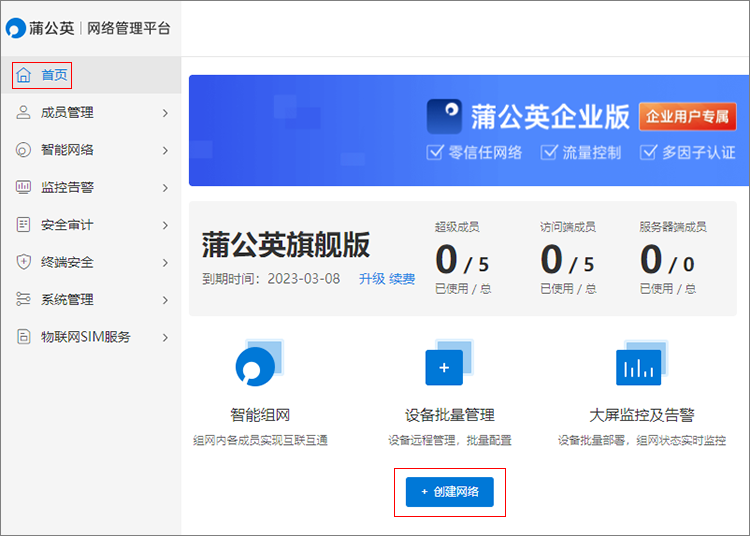Open the 安全审计 menu item

click(91, 225)
